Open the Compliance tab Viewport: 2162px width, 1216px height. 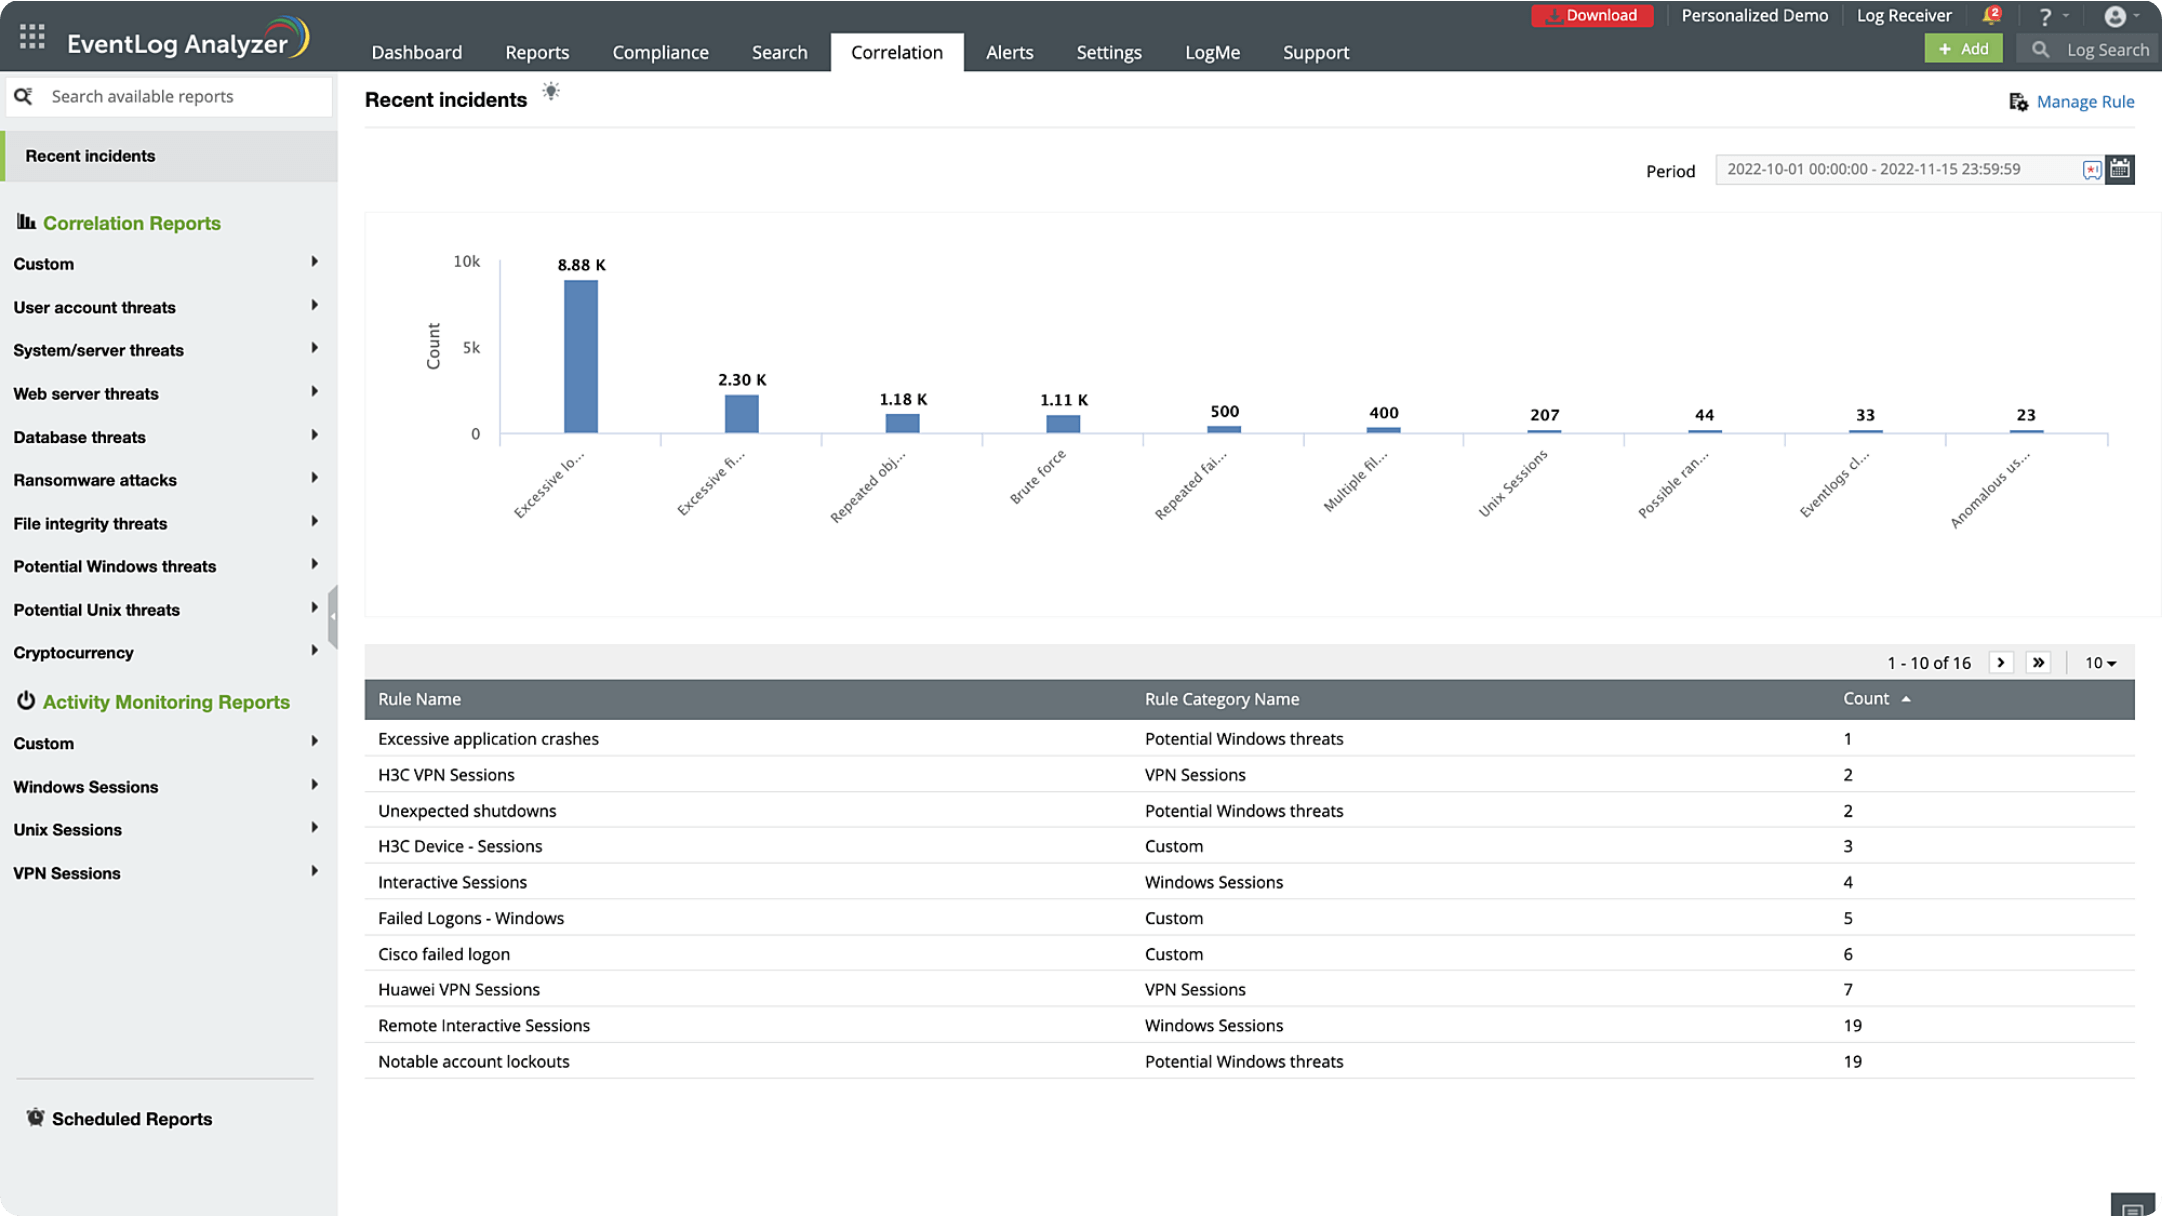660,52
